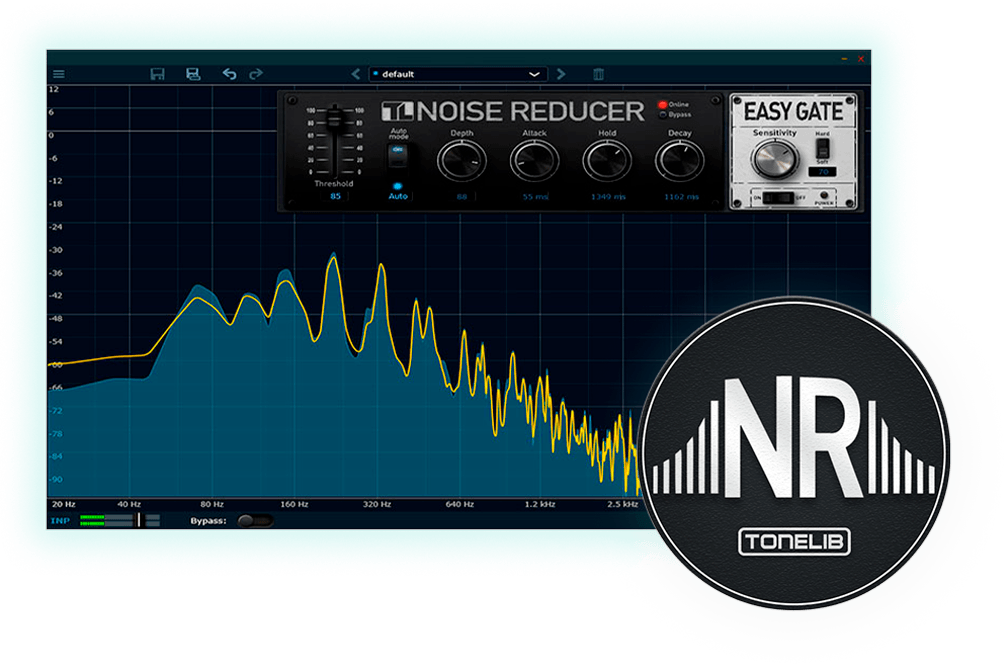
Task: Click the 1.2 kHz frequency label
Action: 540,504
